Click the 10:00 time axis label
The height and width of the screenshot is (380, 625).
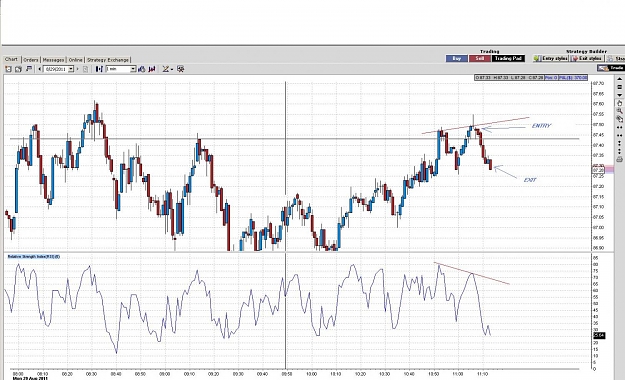click(x=311, y=374)
